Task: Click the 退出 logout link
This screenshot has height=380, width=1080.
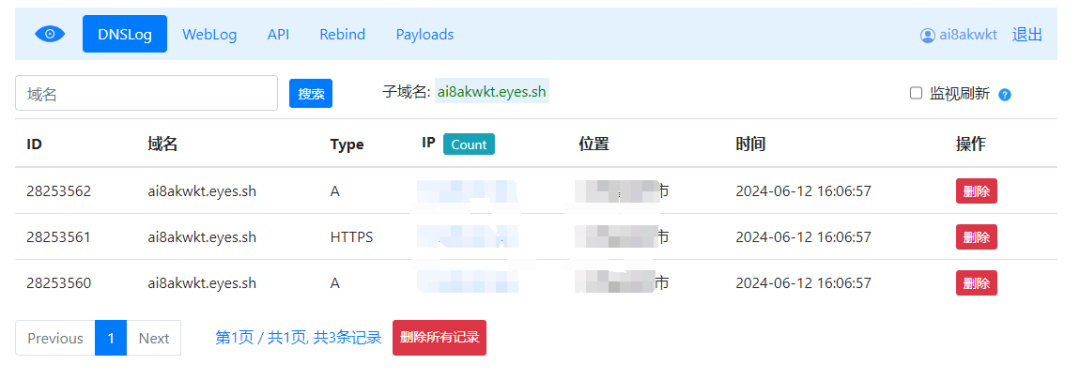Action: tap(1027, 35)
